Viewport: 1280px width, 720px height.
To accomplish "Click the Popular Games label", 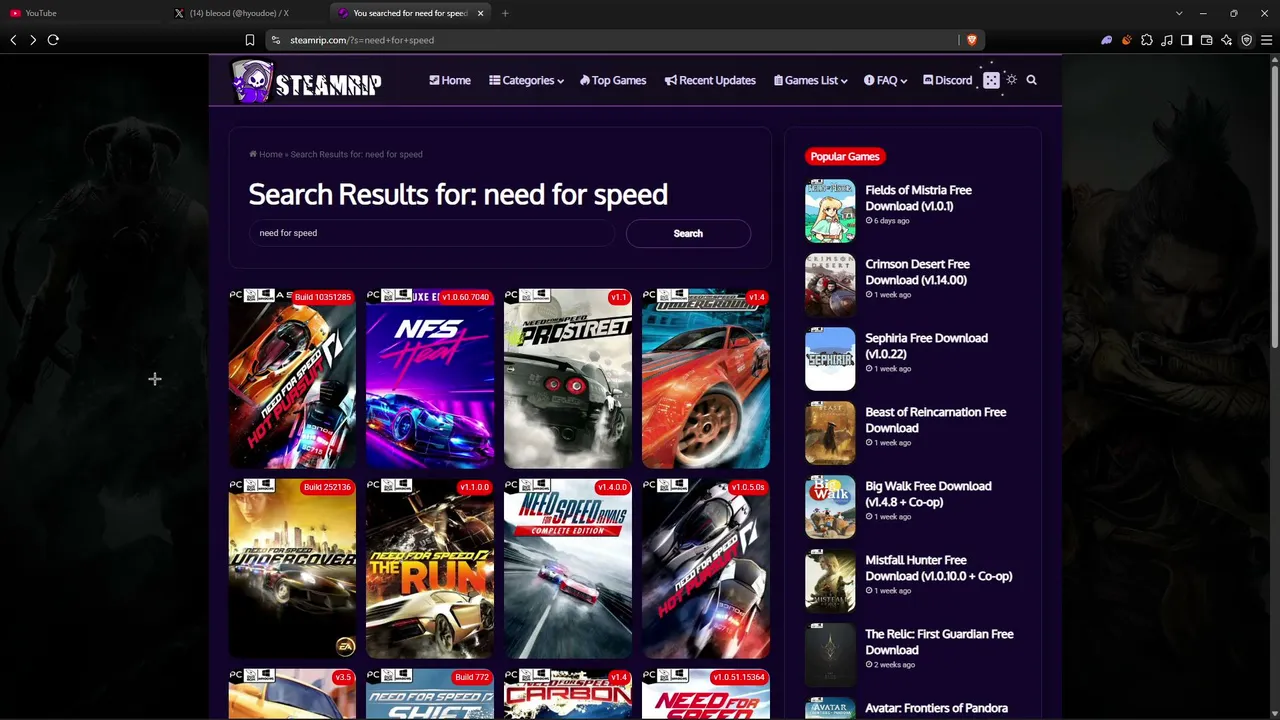I will (845, 156).
